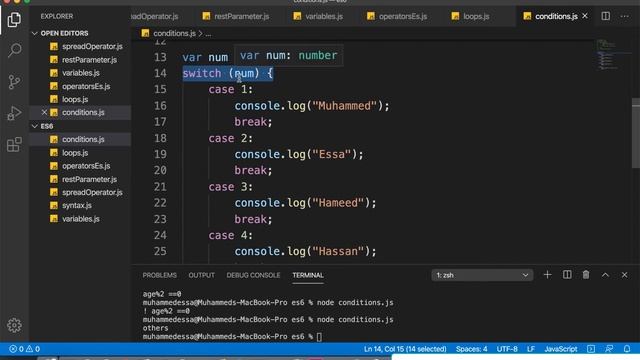This screenshot has height=360, width=640.
Task: Split the terminal panel
Action: 567,275
